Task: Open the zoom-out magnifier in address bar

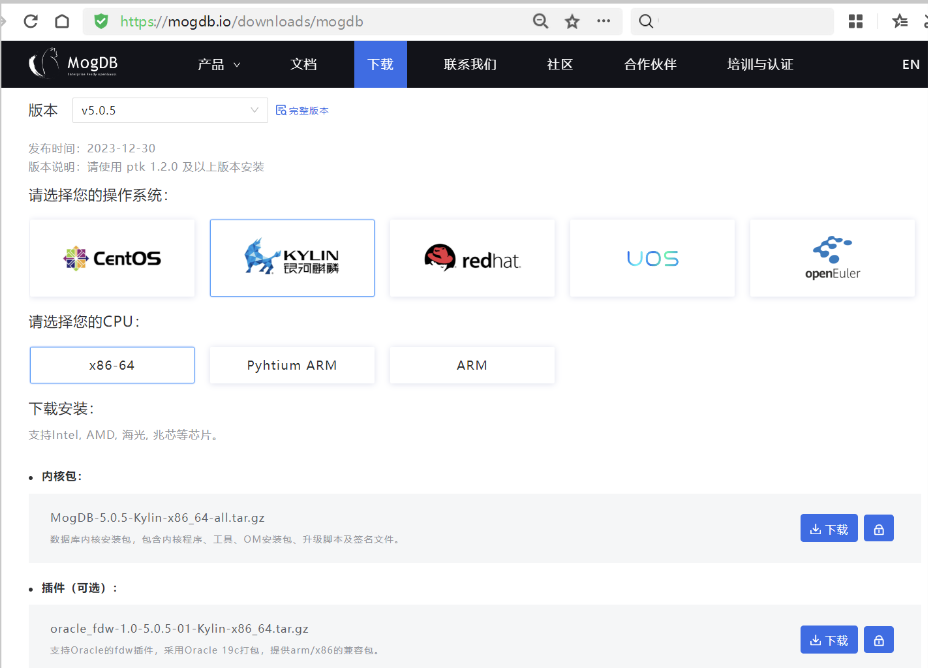Action: click(541, 21)
